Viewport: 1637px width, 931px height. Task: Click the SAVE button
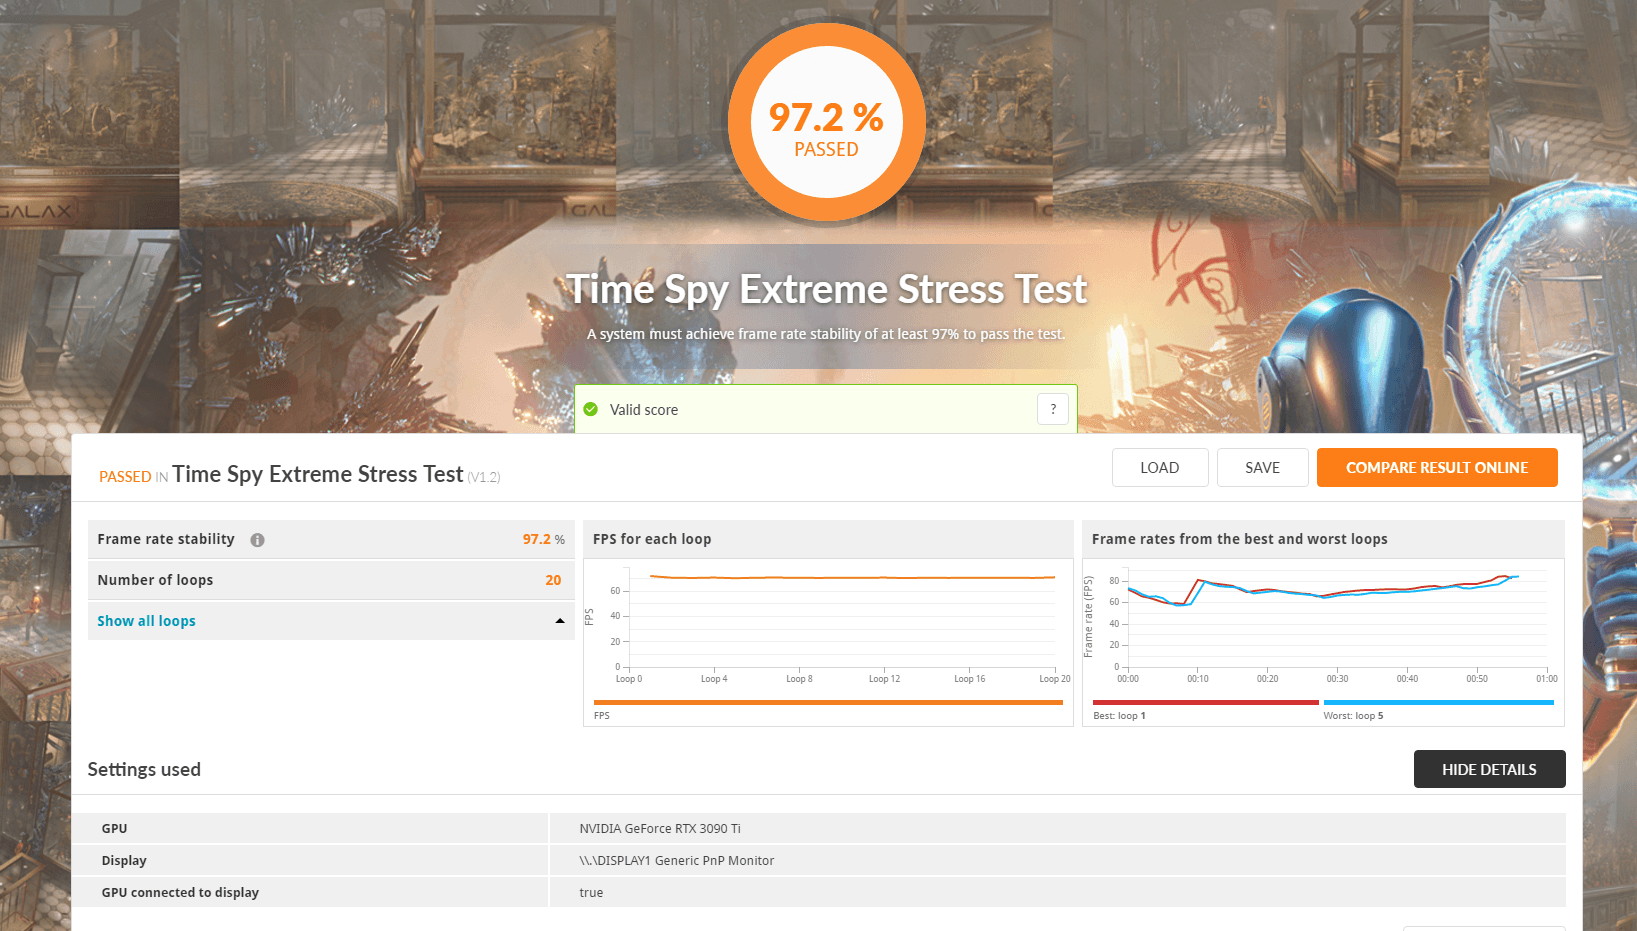[x=1262, y=468]
